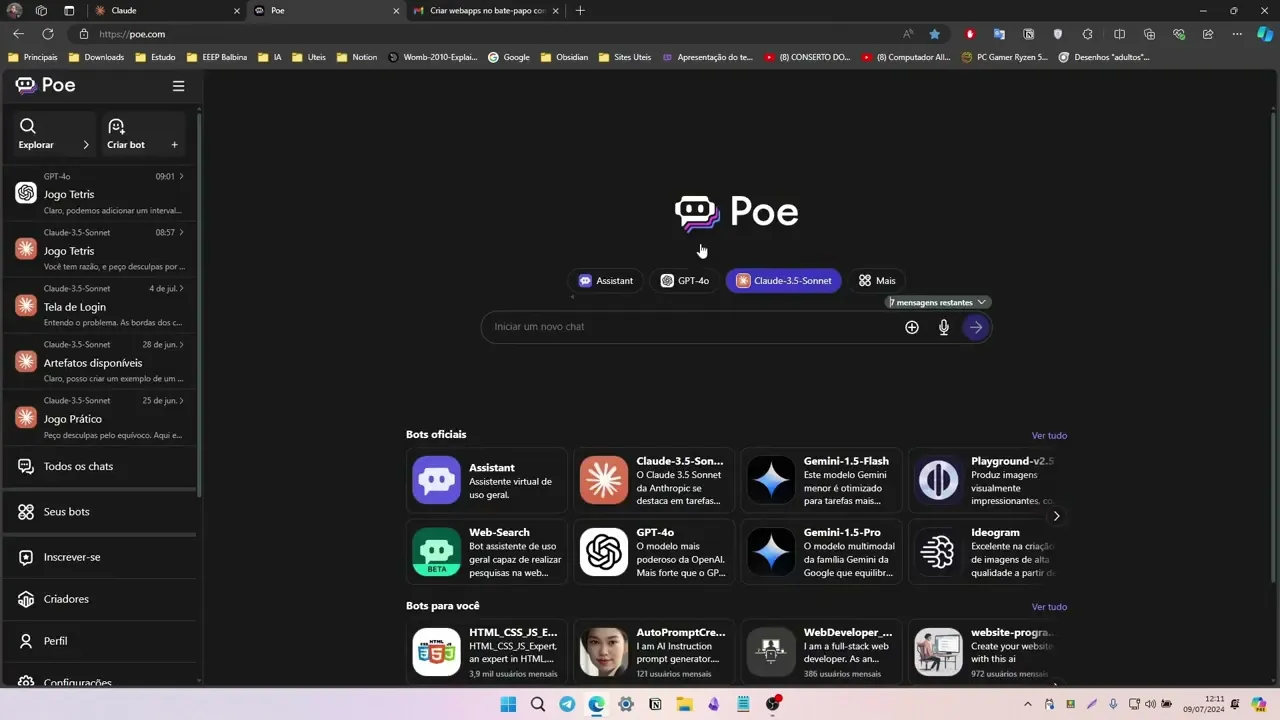Open the Gemini-1.5-Flash bot card

821,480
